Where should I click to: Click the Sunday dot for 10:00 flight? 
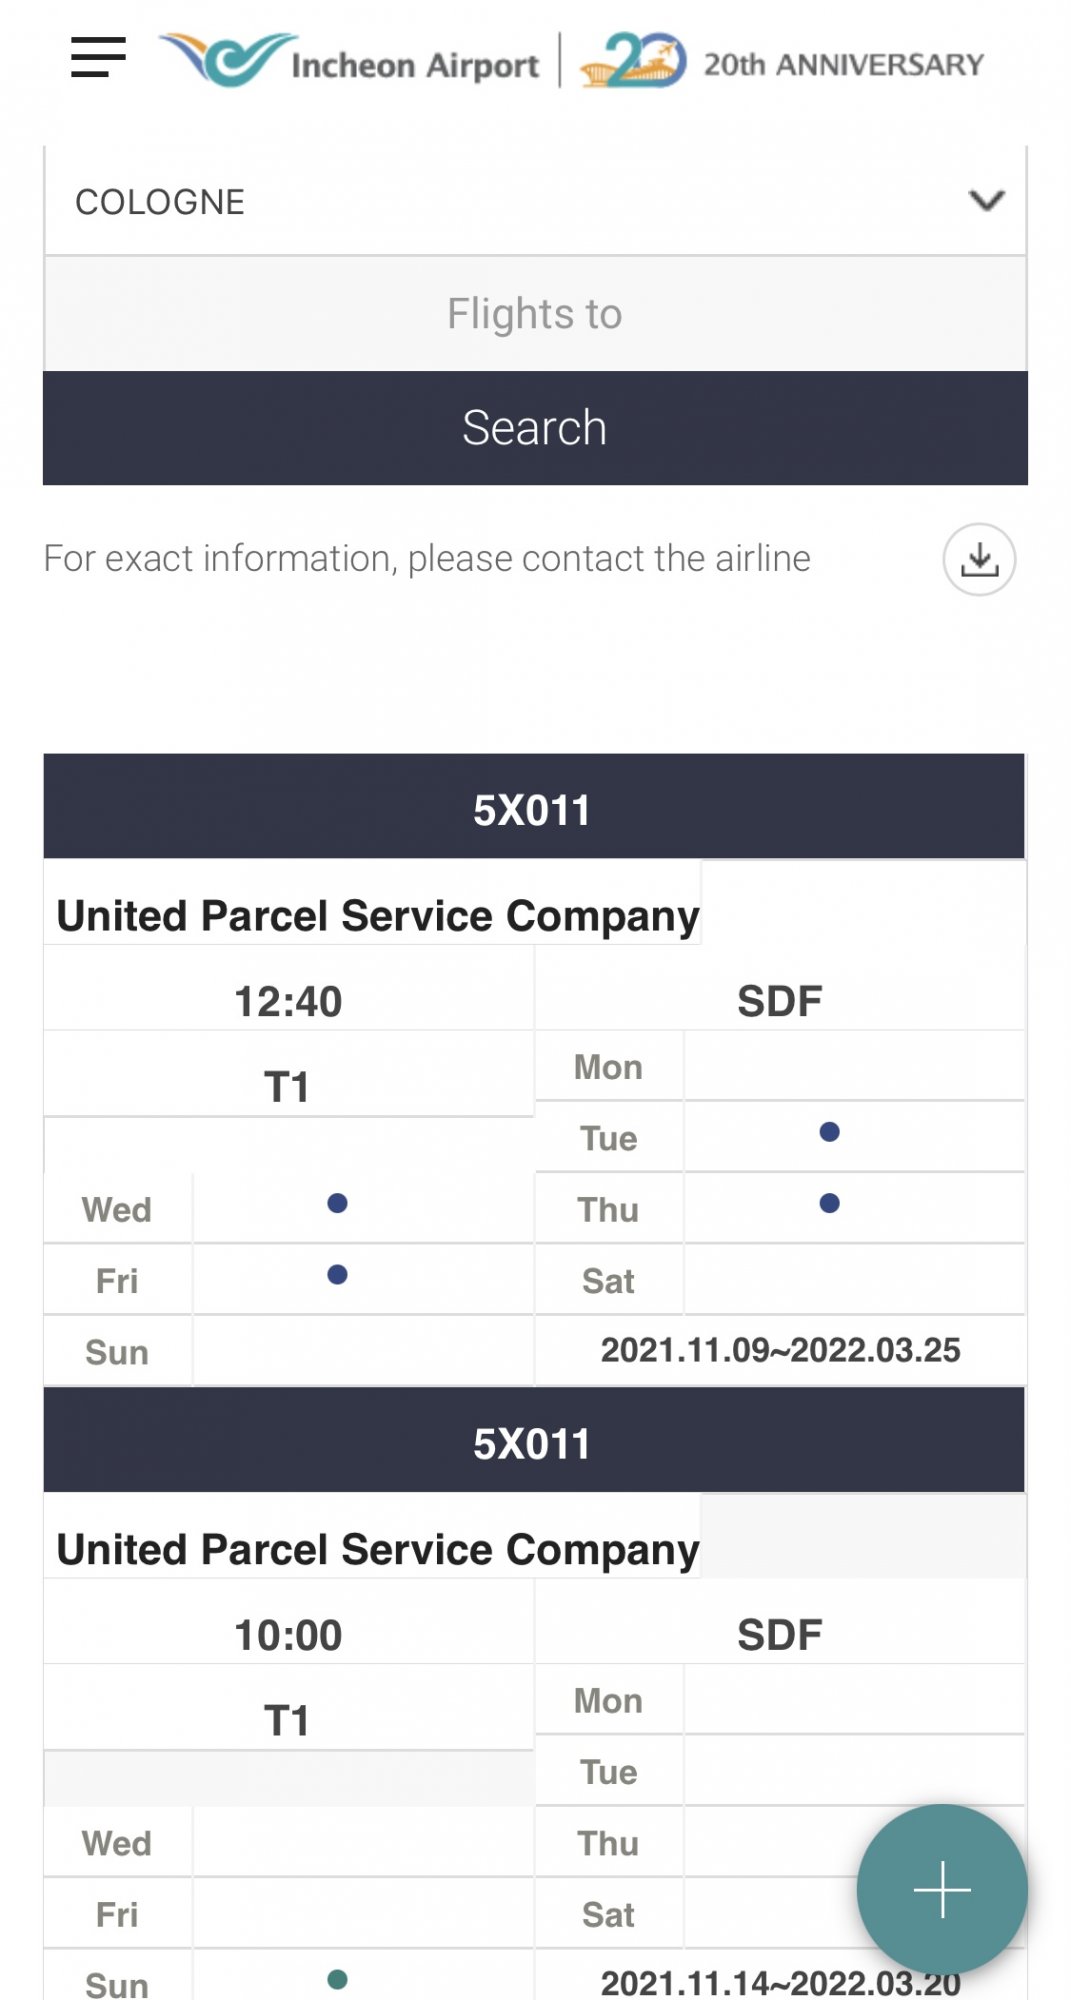(337, 1979)
